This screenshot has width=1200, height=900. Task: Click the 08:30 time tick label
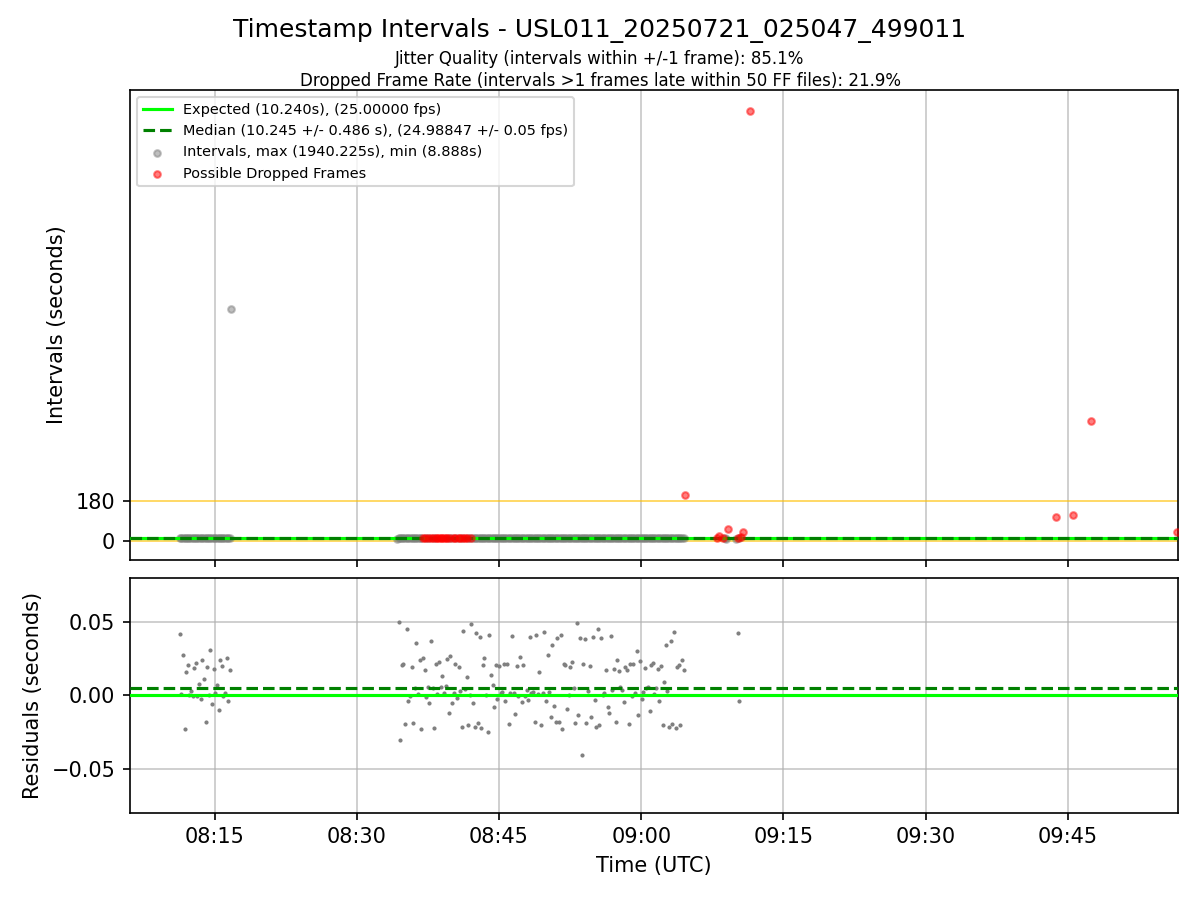point(357,836)
